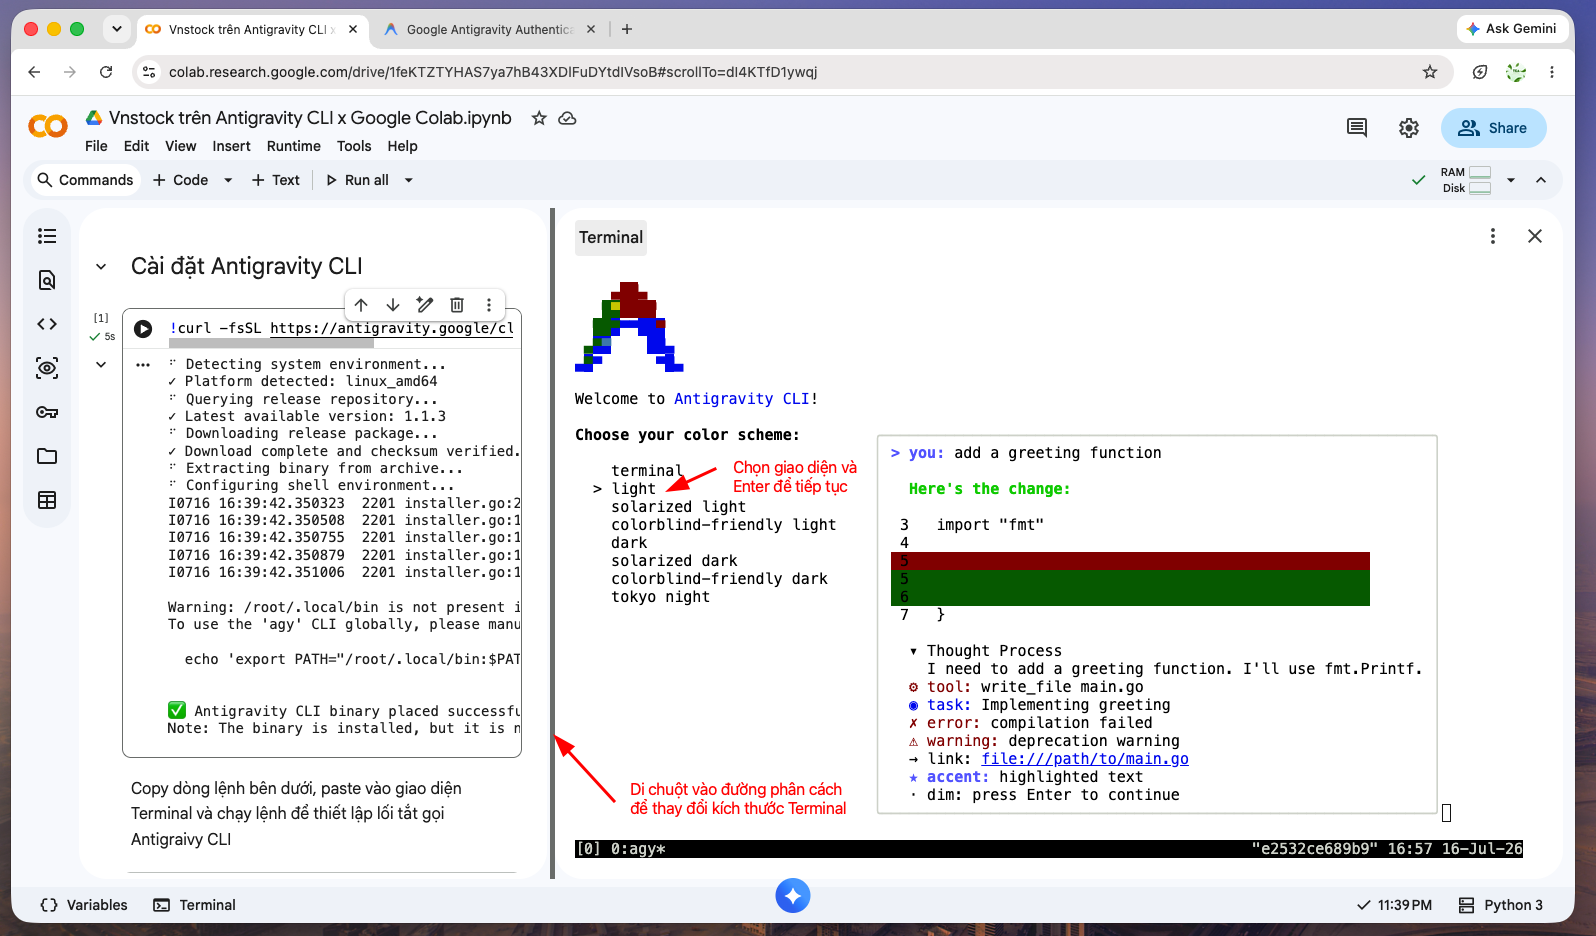Move the cell up
1596x936 pixels.
click(361, 305)
